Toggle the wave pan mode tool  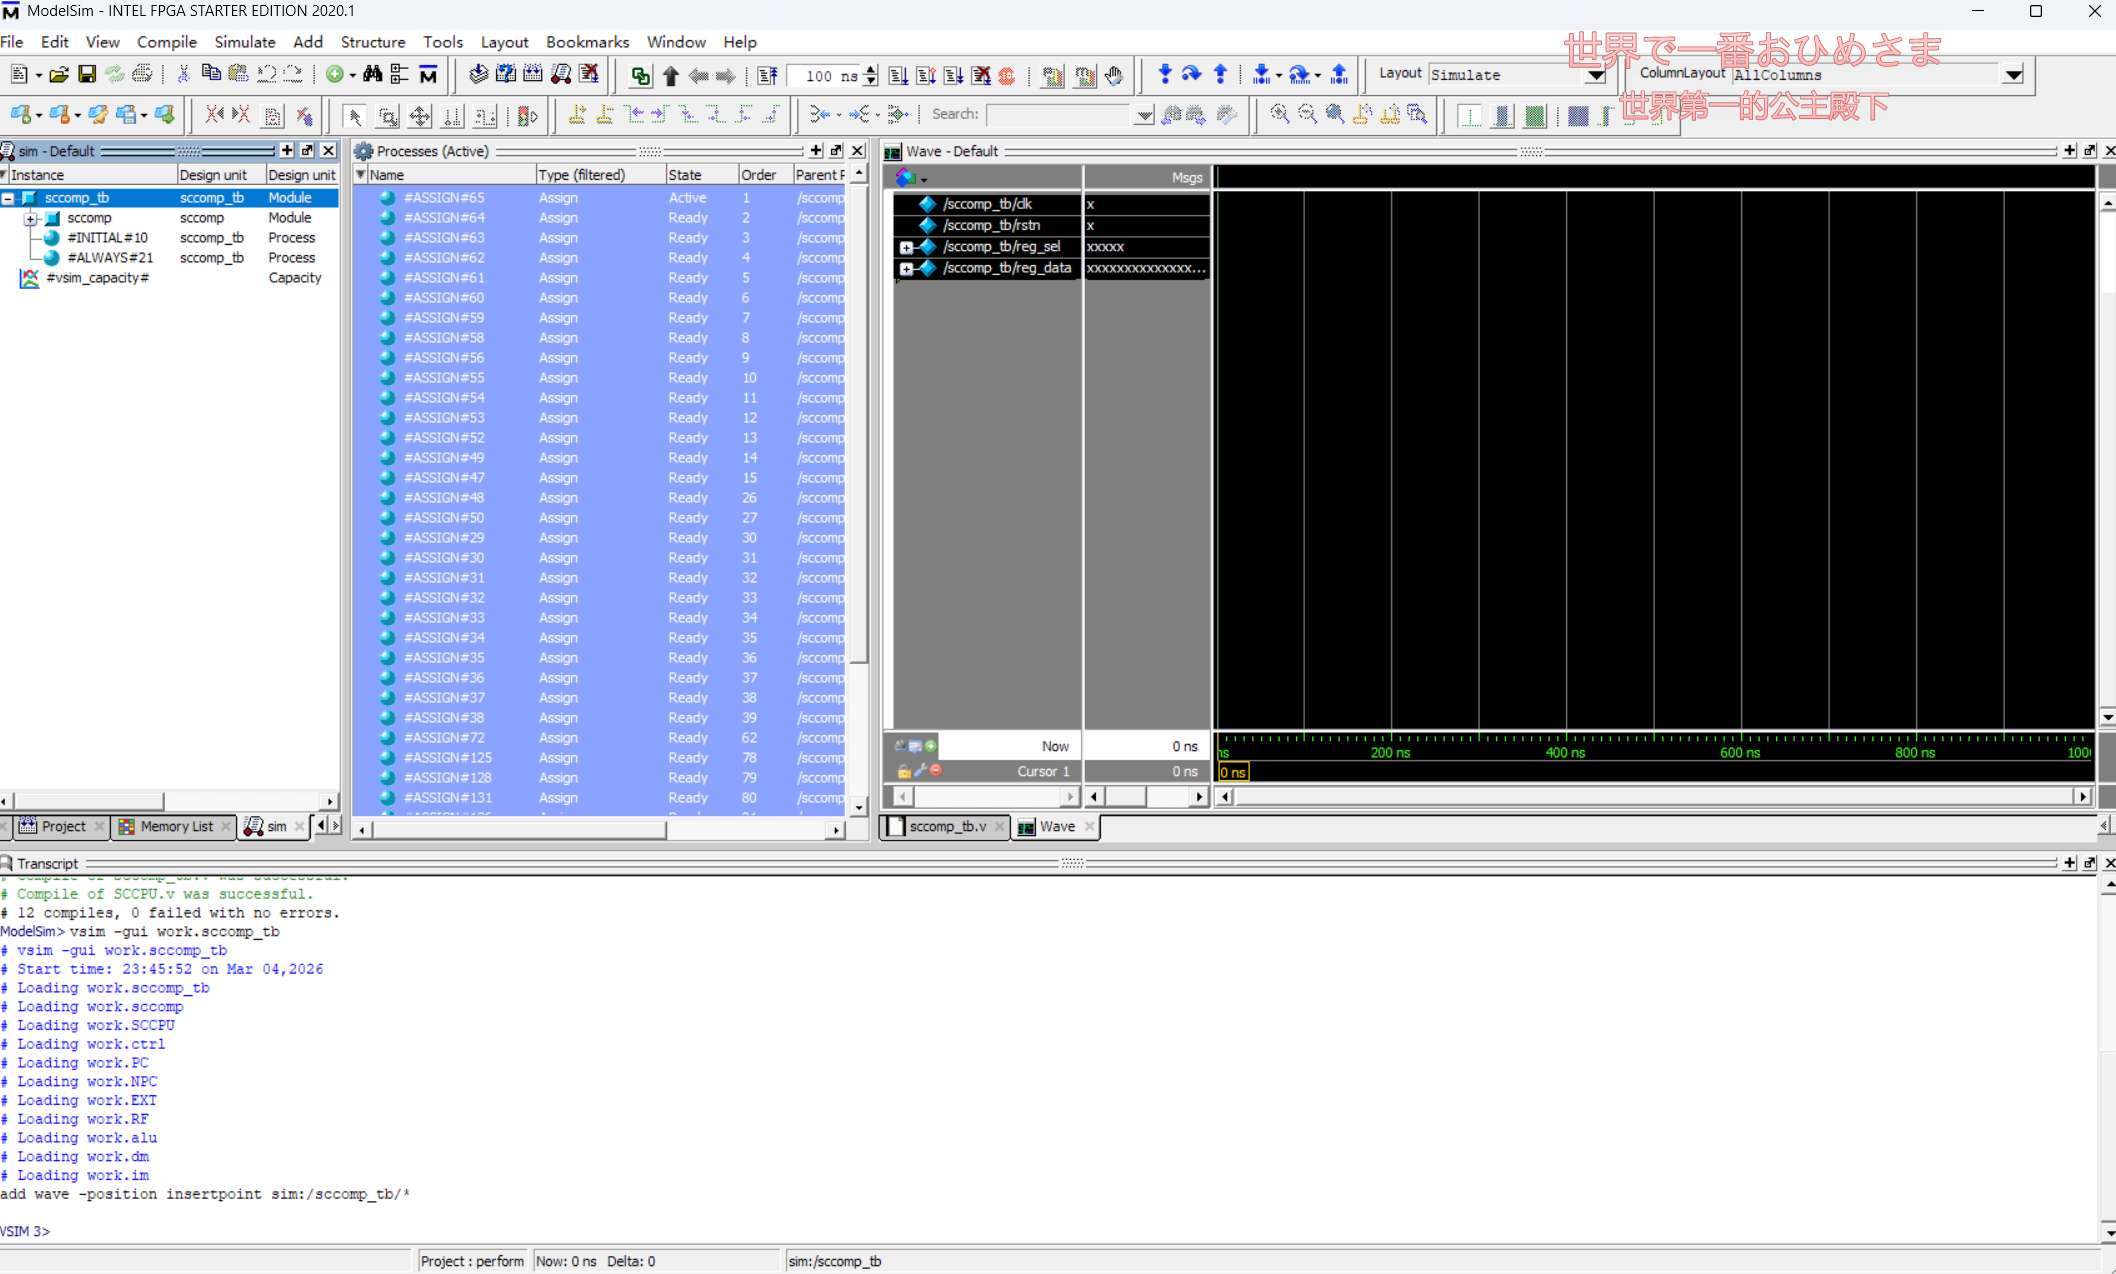tap(420, 116)
